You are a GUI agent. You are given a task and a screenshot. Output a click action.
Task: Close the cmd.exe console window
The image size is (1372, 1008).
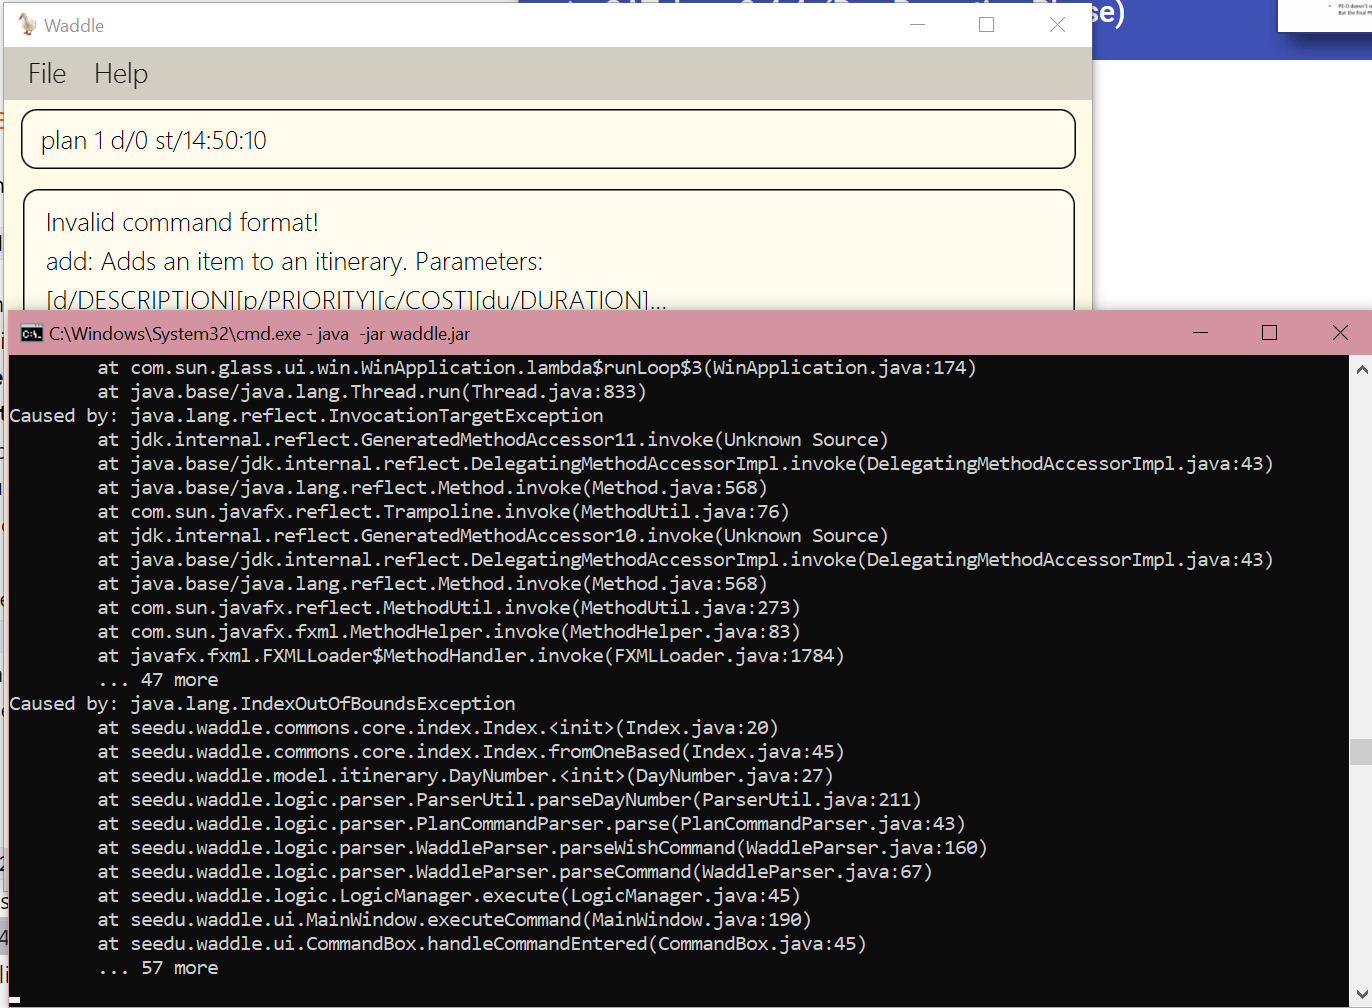pyautogui.click(x=1340, y=333)
